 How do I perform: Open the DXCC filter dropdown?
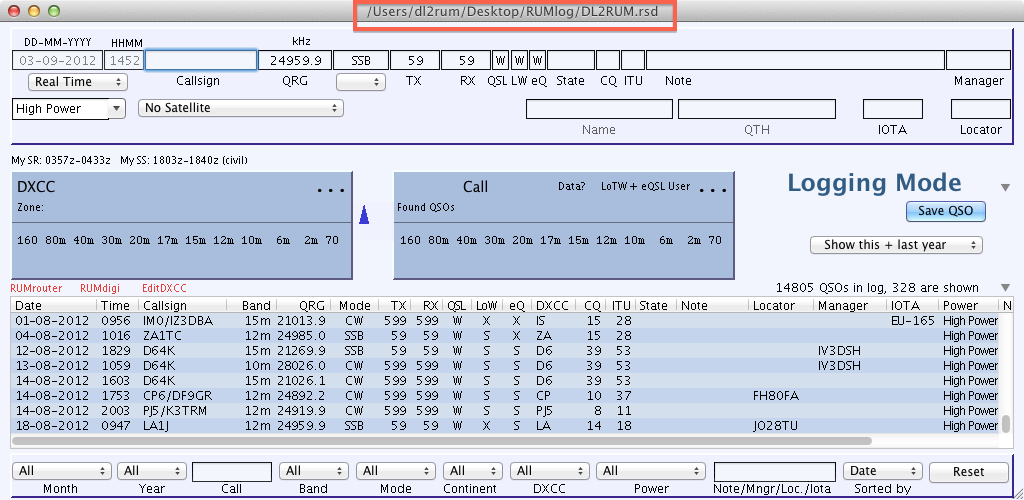click(550, 471)
